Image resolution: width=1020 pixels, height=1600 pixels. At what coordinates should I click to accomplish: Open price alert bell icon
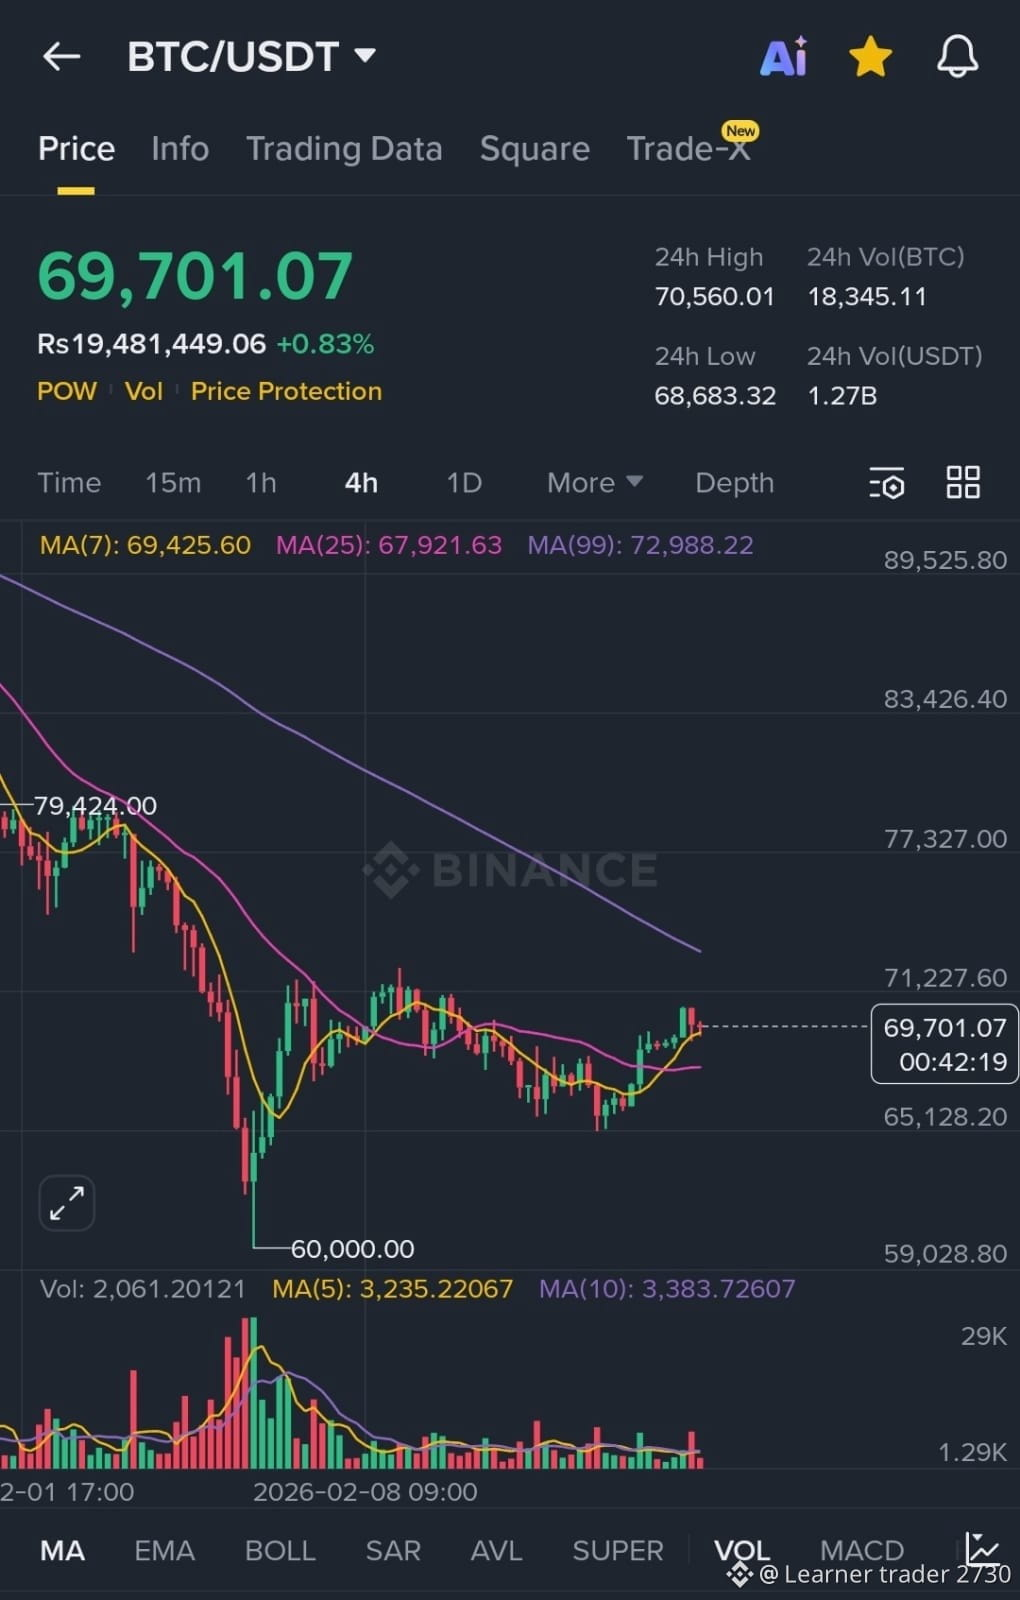click(x=957, y=57)
